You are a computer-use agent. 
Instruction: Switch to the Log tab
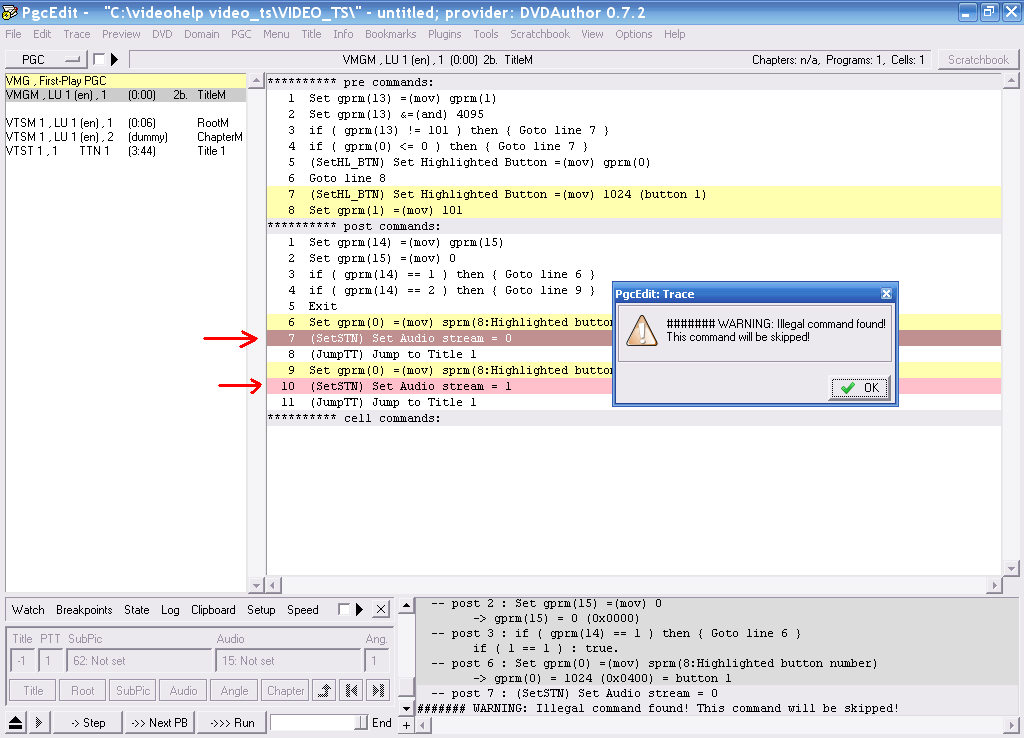pyautogui.click(x=170, y=610)
